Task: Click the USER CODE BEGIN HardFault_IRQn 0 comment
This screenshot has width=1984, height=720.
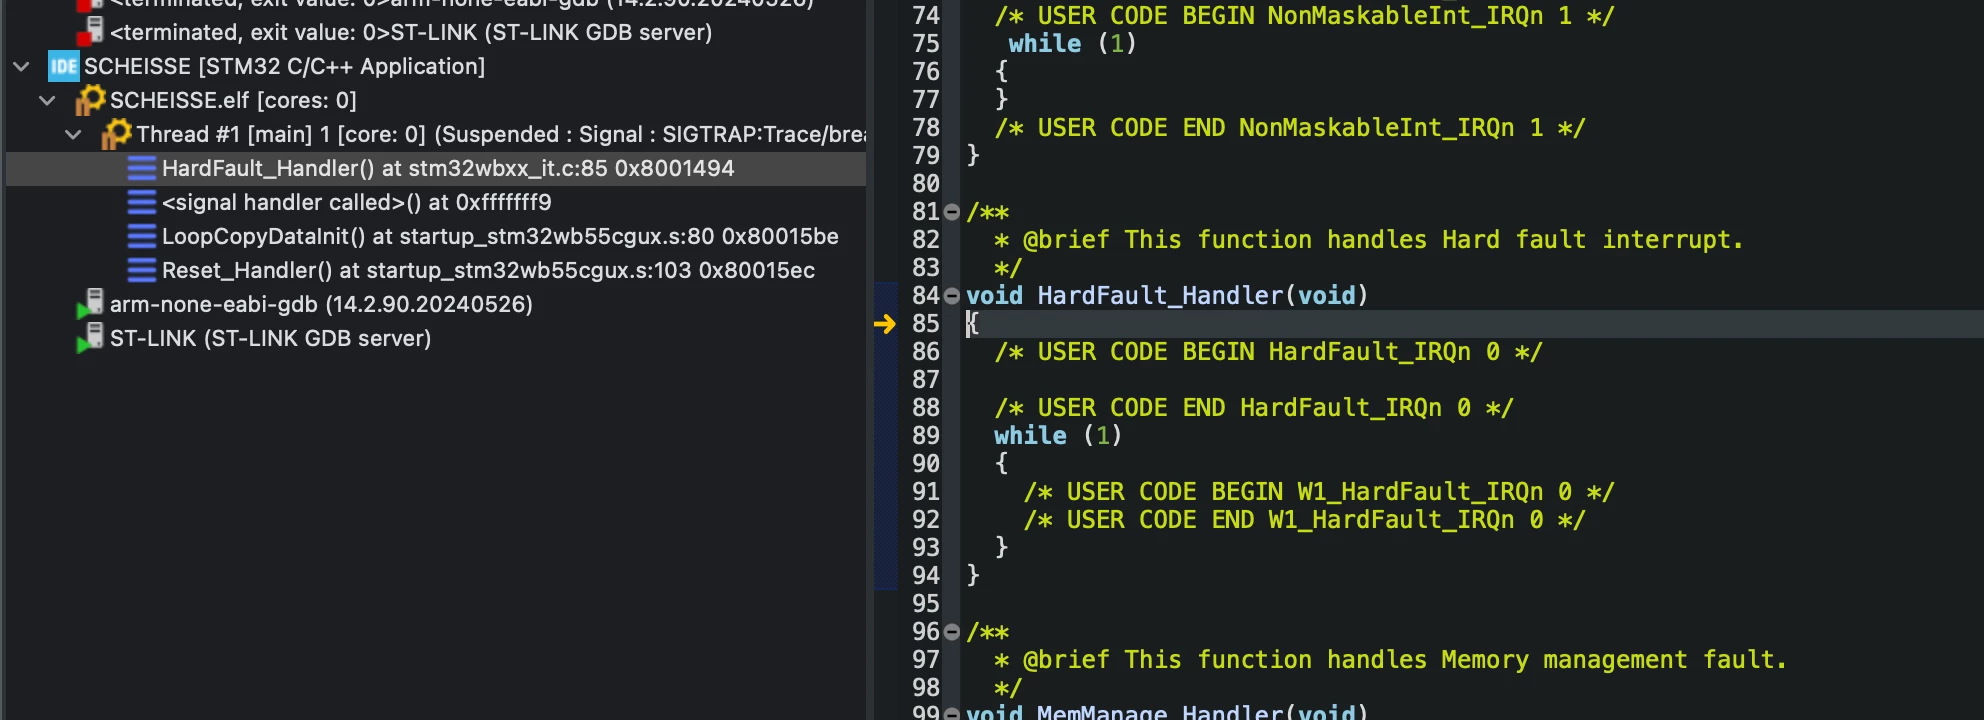Action: point(1268,352)
